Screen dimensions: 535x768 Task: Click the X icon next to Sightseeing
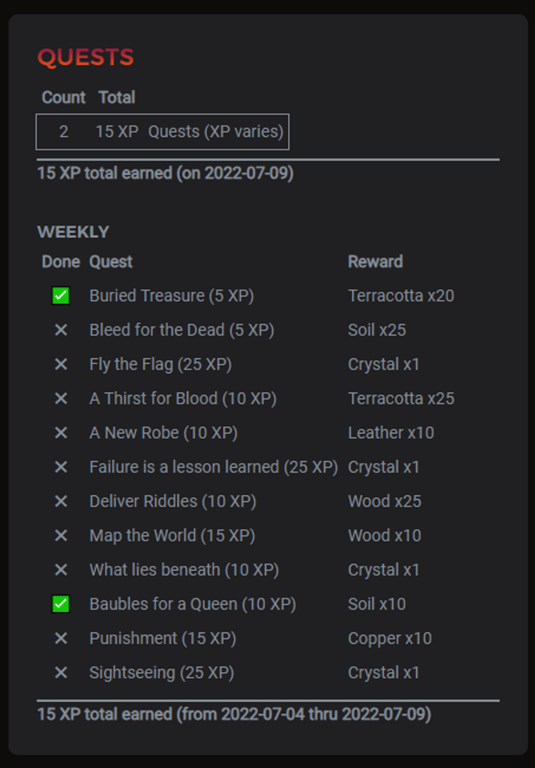[61, 673]
